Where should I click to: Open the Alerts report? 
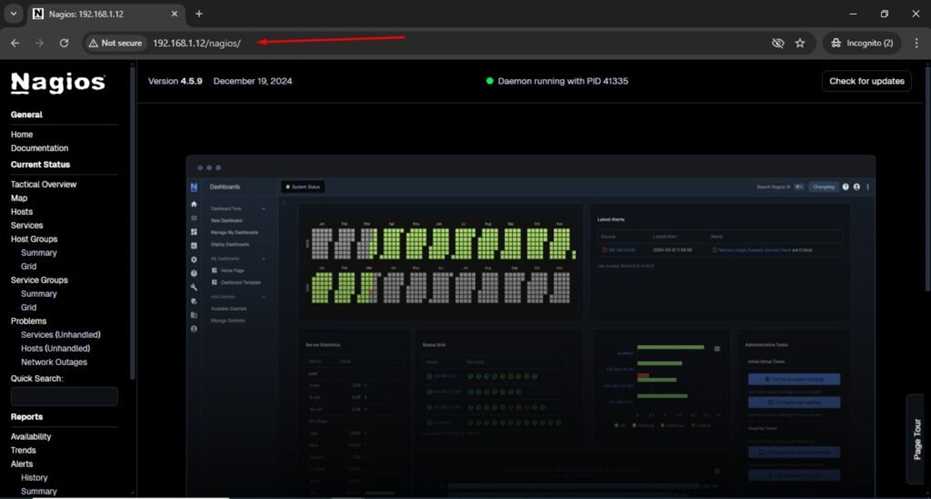(22, 464)
